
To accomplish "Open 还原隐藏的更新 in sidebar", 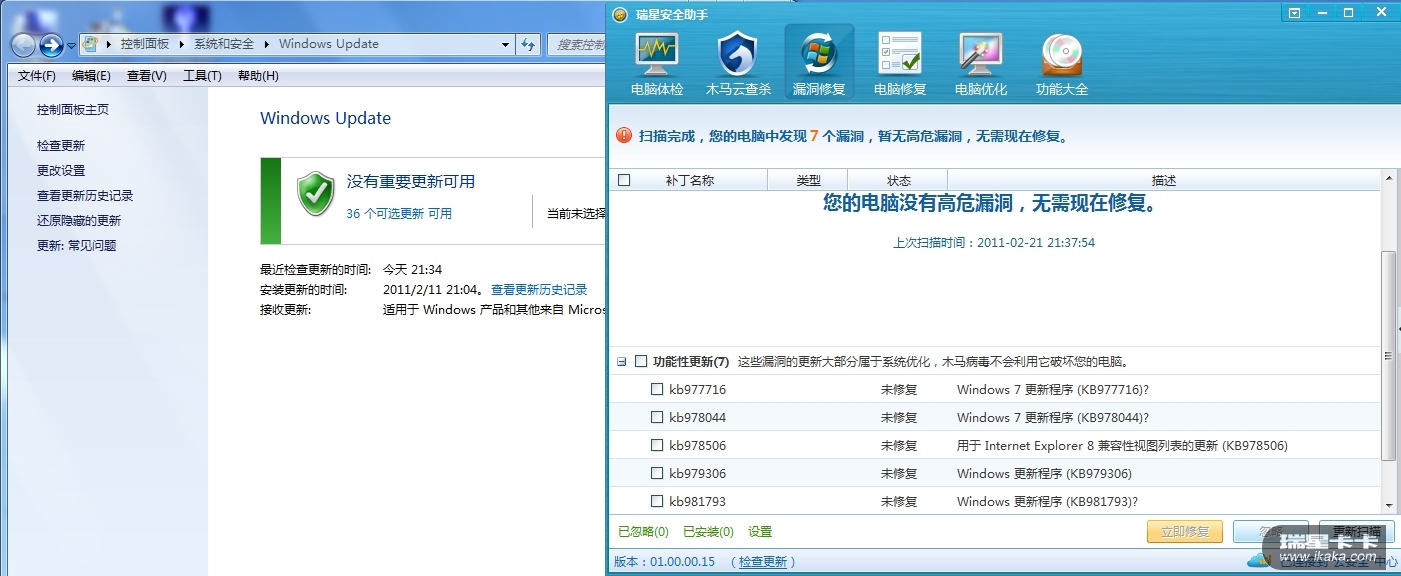I will (79, 221).
